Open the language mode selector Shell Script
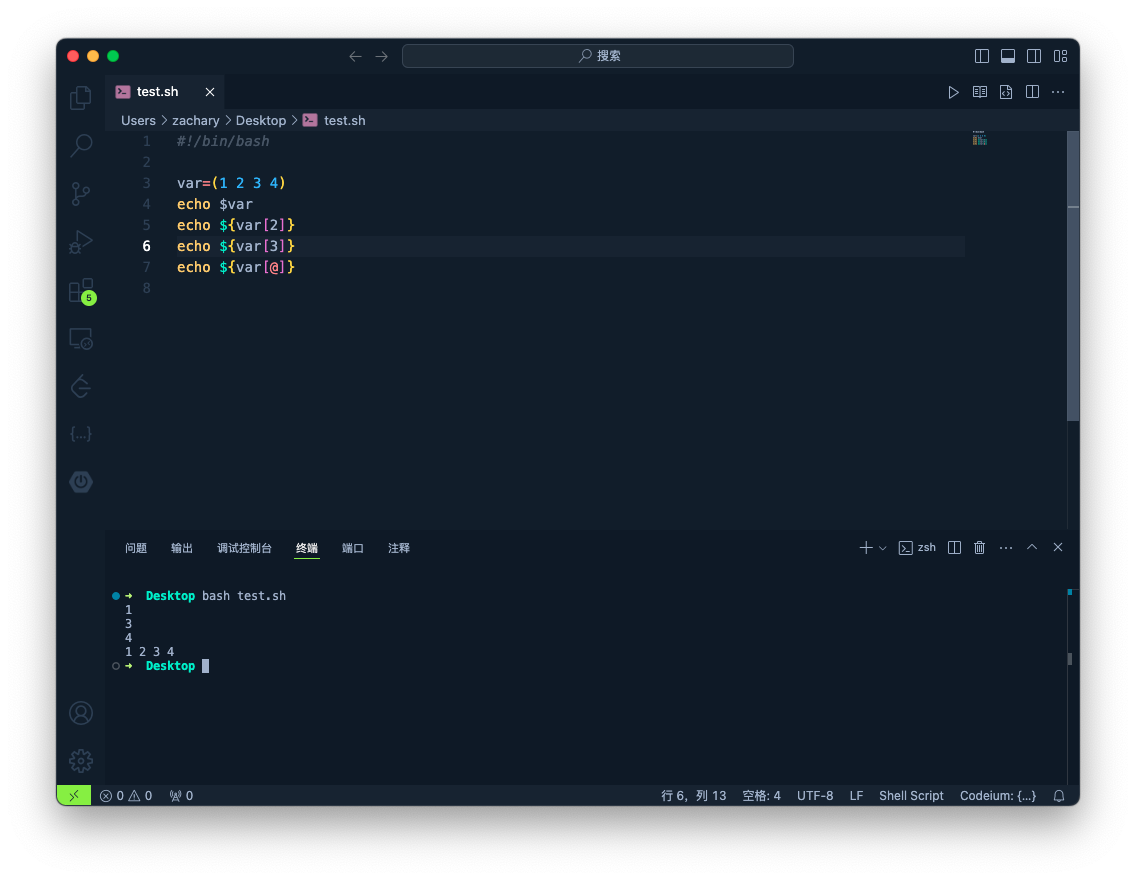1136x880 pixels. (x=911, y=795)
